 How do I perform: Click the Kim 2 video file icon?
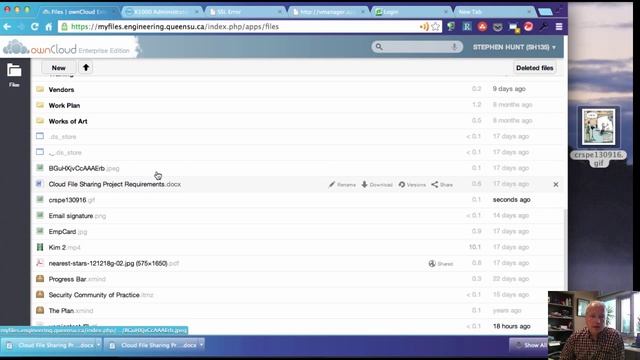click(x=40, y=247)
